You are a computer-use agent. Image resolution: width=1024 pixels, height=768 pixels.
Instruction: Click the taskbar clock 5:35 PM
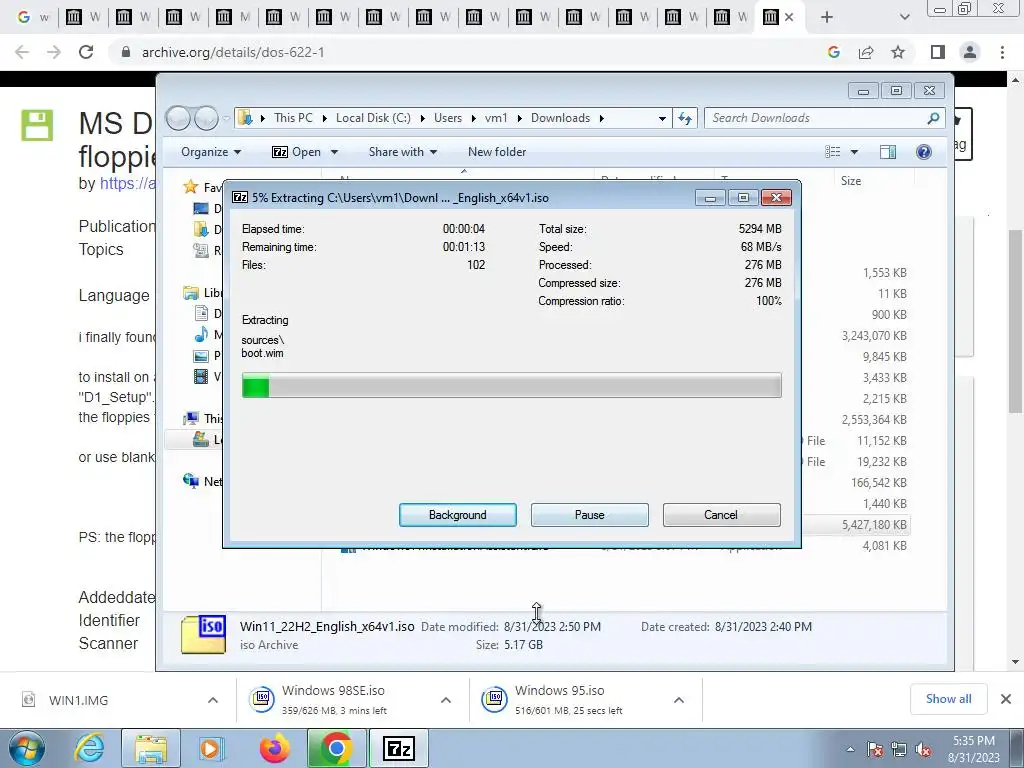973,741
